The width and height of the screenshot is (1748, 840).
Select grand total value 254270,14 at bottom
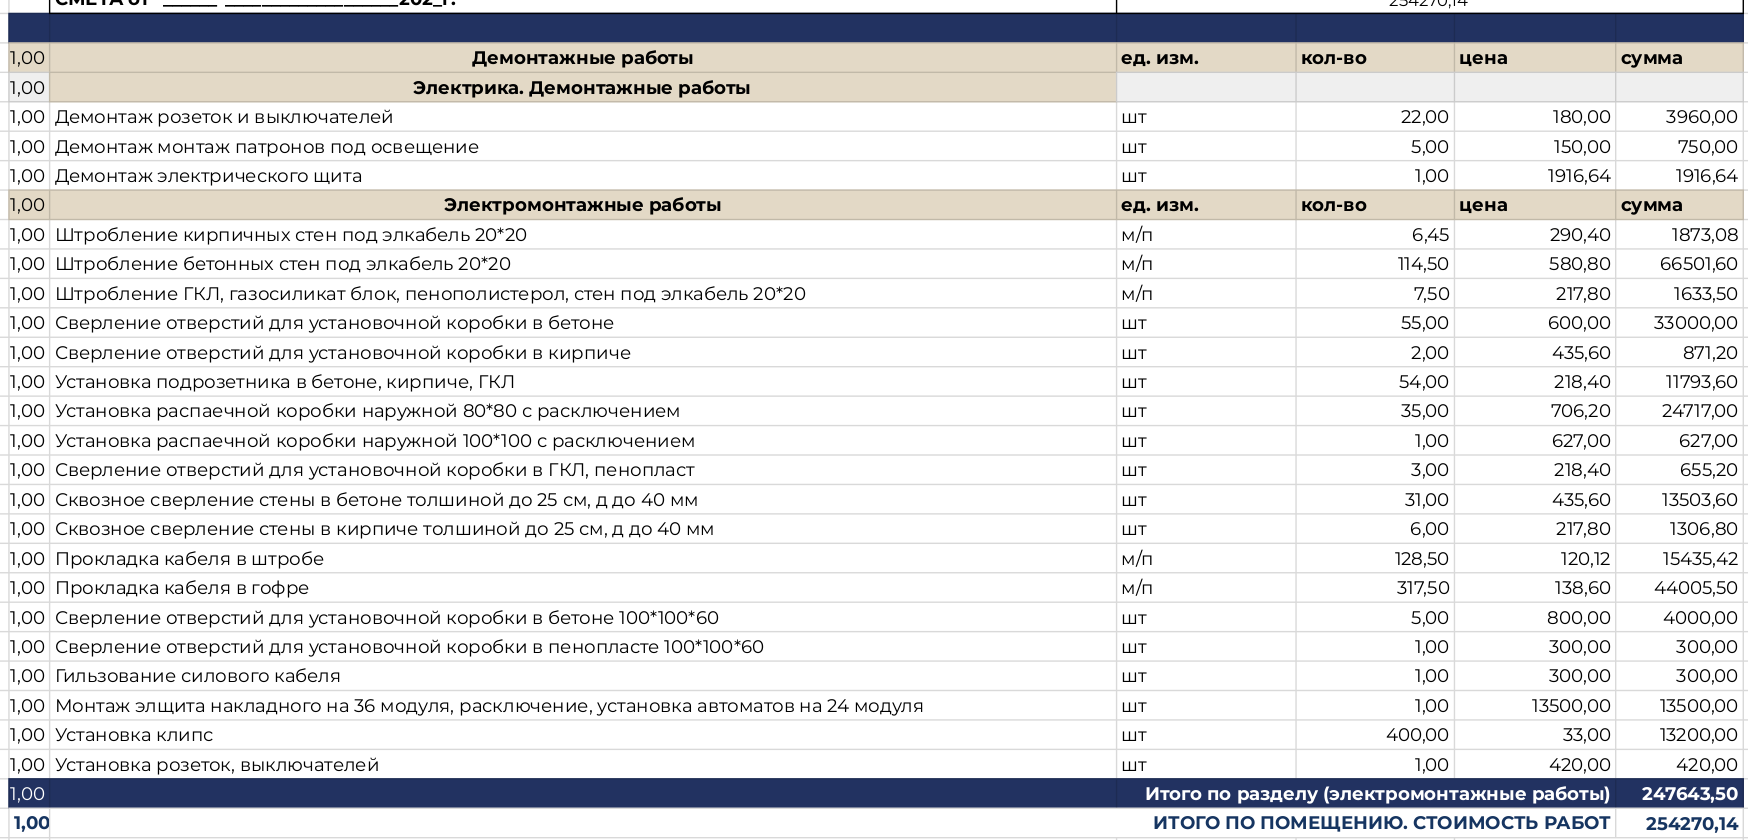(1691, 824)
